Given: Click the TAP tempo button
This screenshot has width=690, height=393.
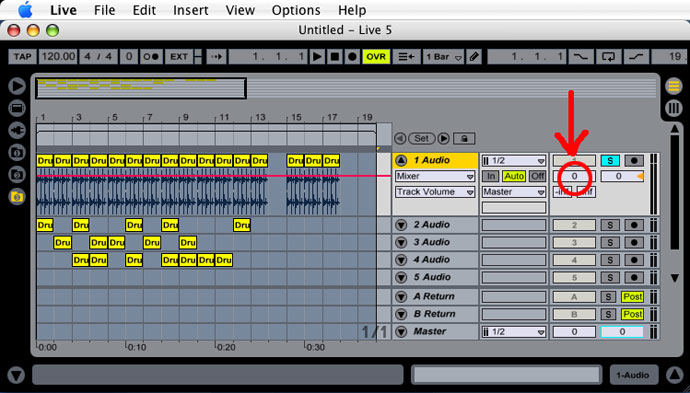Looking at the screenshot, I should pyautogui.click(x=22, y=57).
